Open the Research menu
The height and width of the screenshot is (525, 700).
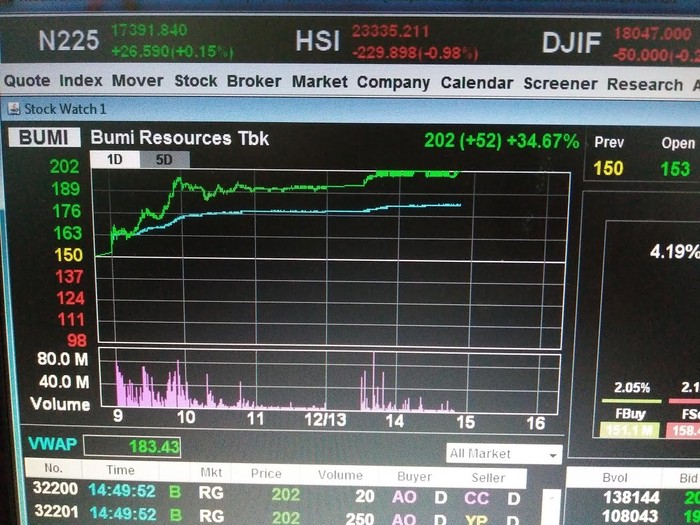tap(645, 84)
